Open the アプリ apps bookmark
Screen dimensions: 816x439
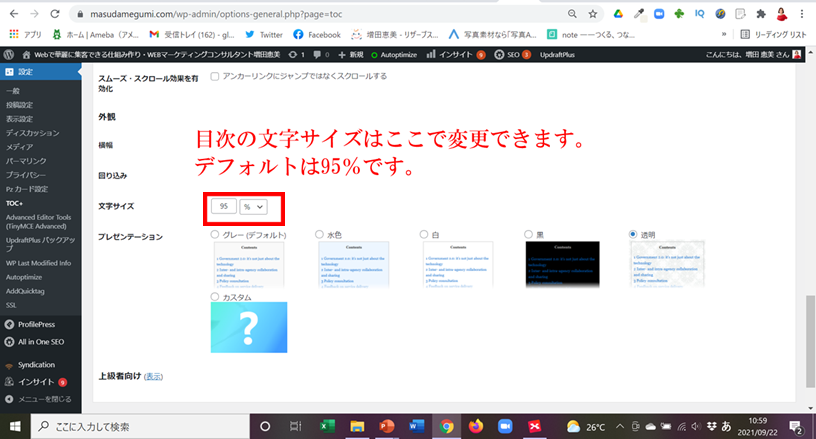[25, 34]
